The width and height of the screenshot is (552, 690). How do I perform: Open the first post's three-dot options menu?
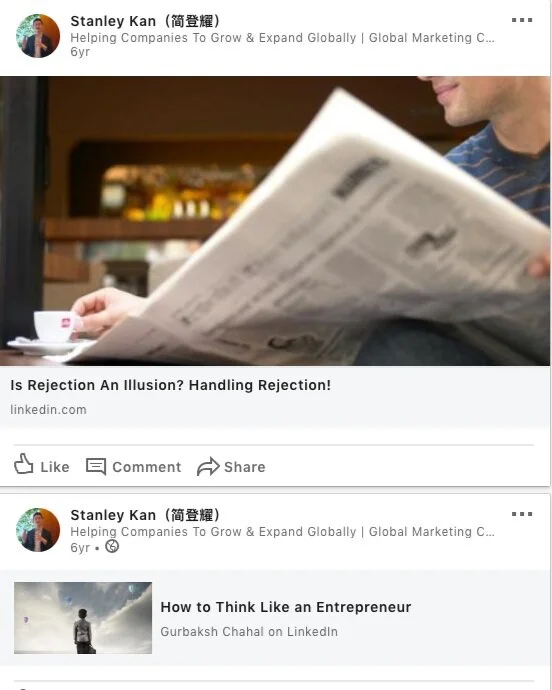coord(522,20)
